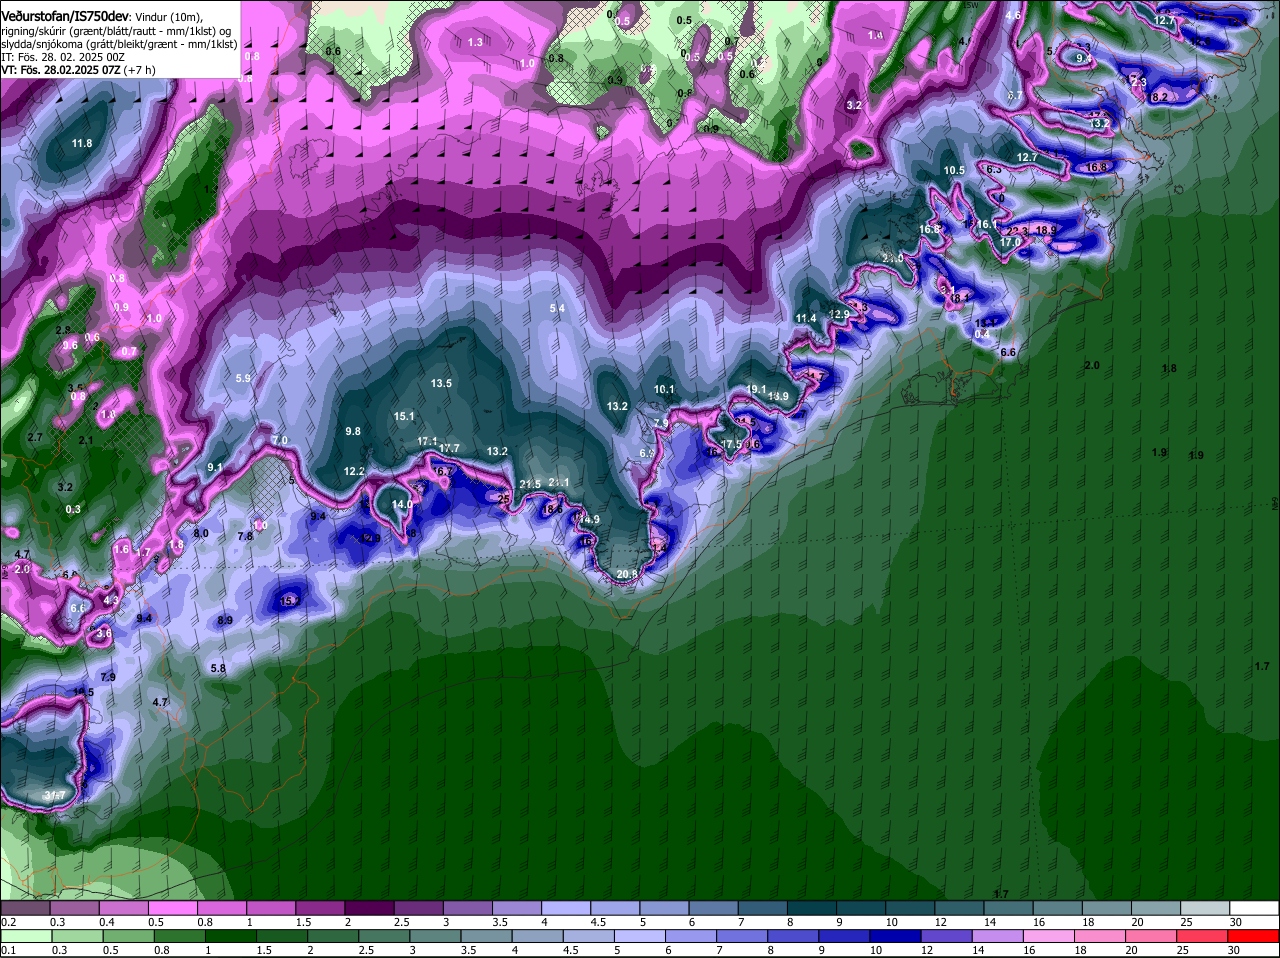Viewport: 1280px width, 958px height.
Task: Click the map value 8.9
Action: click(225, 620)
